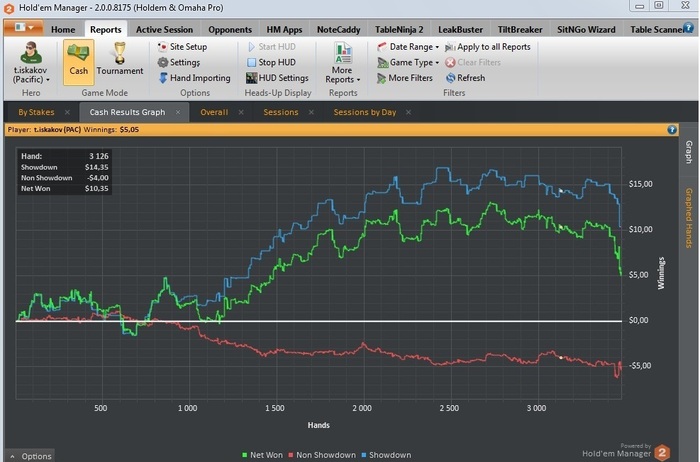Expand the Date Range filter
This screenshot has width=700, height=462.
click(x=408, y=46)
